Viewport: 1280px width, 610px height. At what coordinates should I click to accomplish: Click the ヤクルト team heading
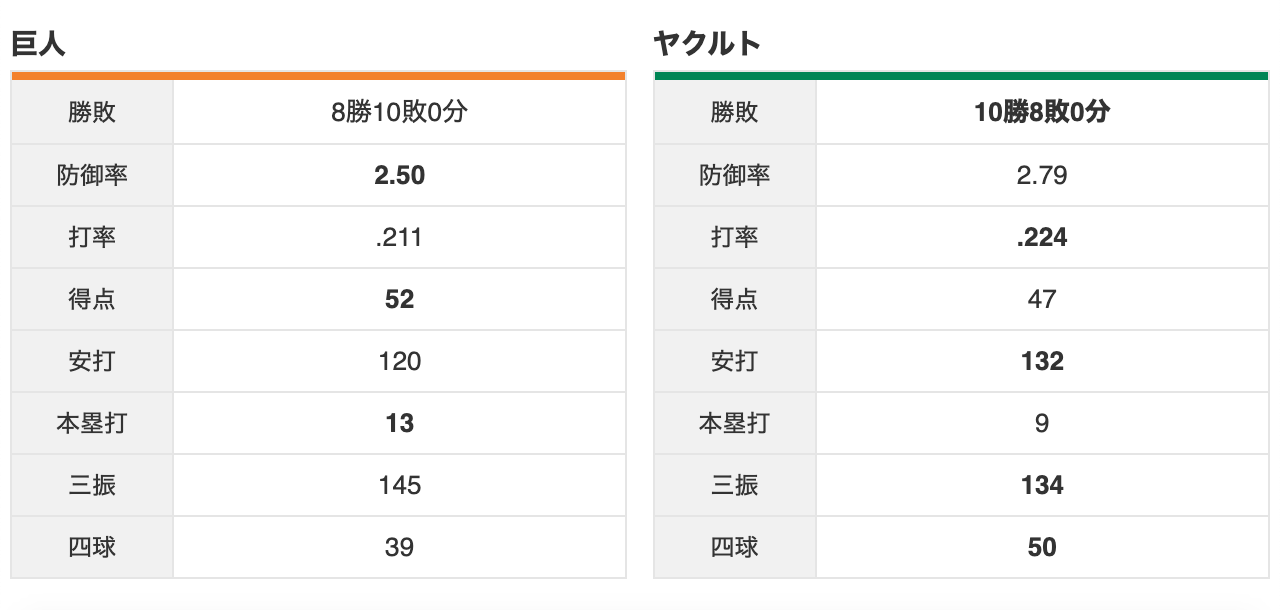pyautogui.click(x=707, y=44)
